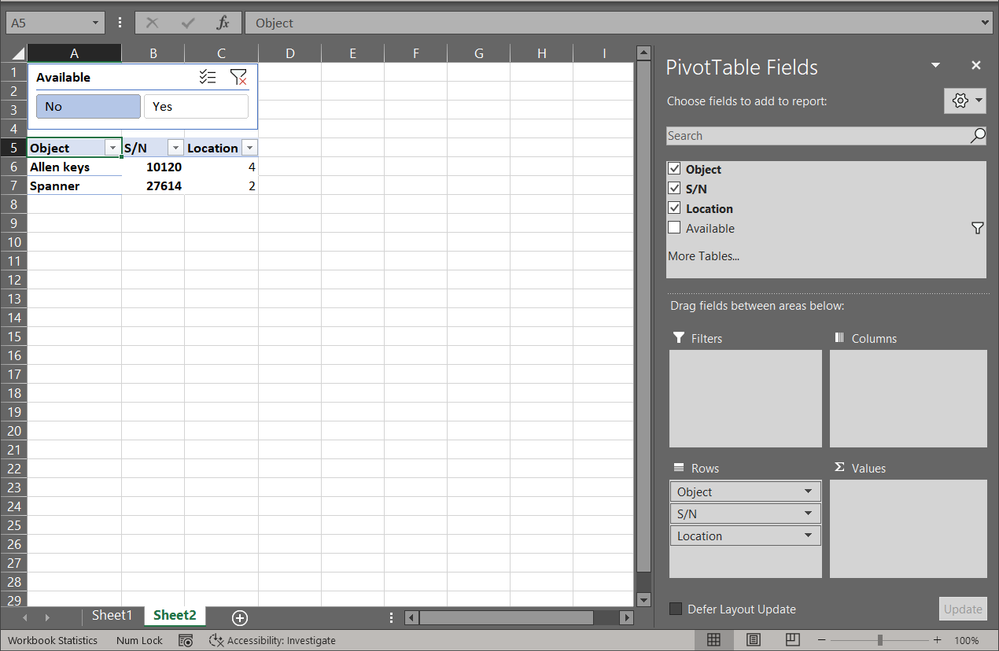
Task: Switch to Normal view
Action: [x=714, y=640]
